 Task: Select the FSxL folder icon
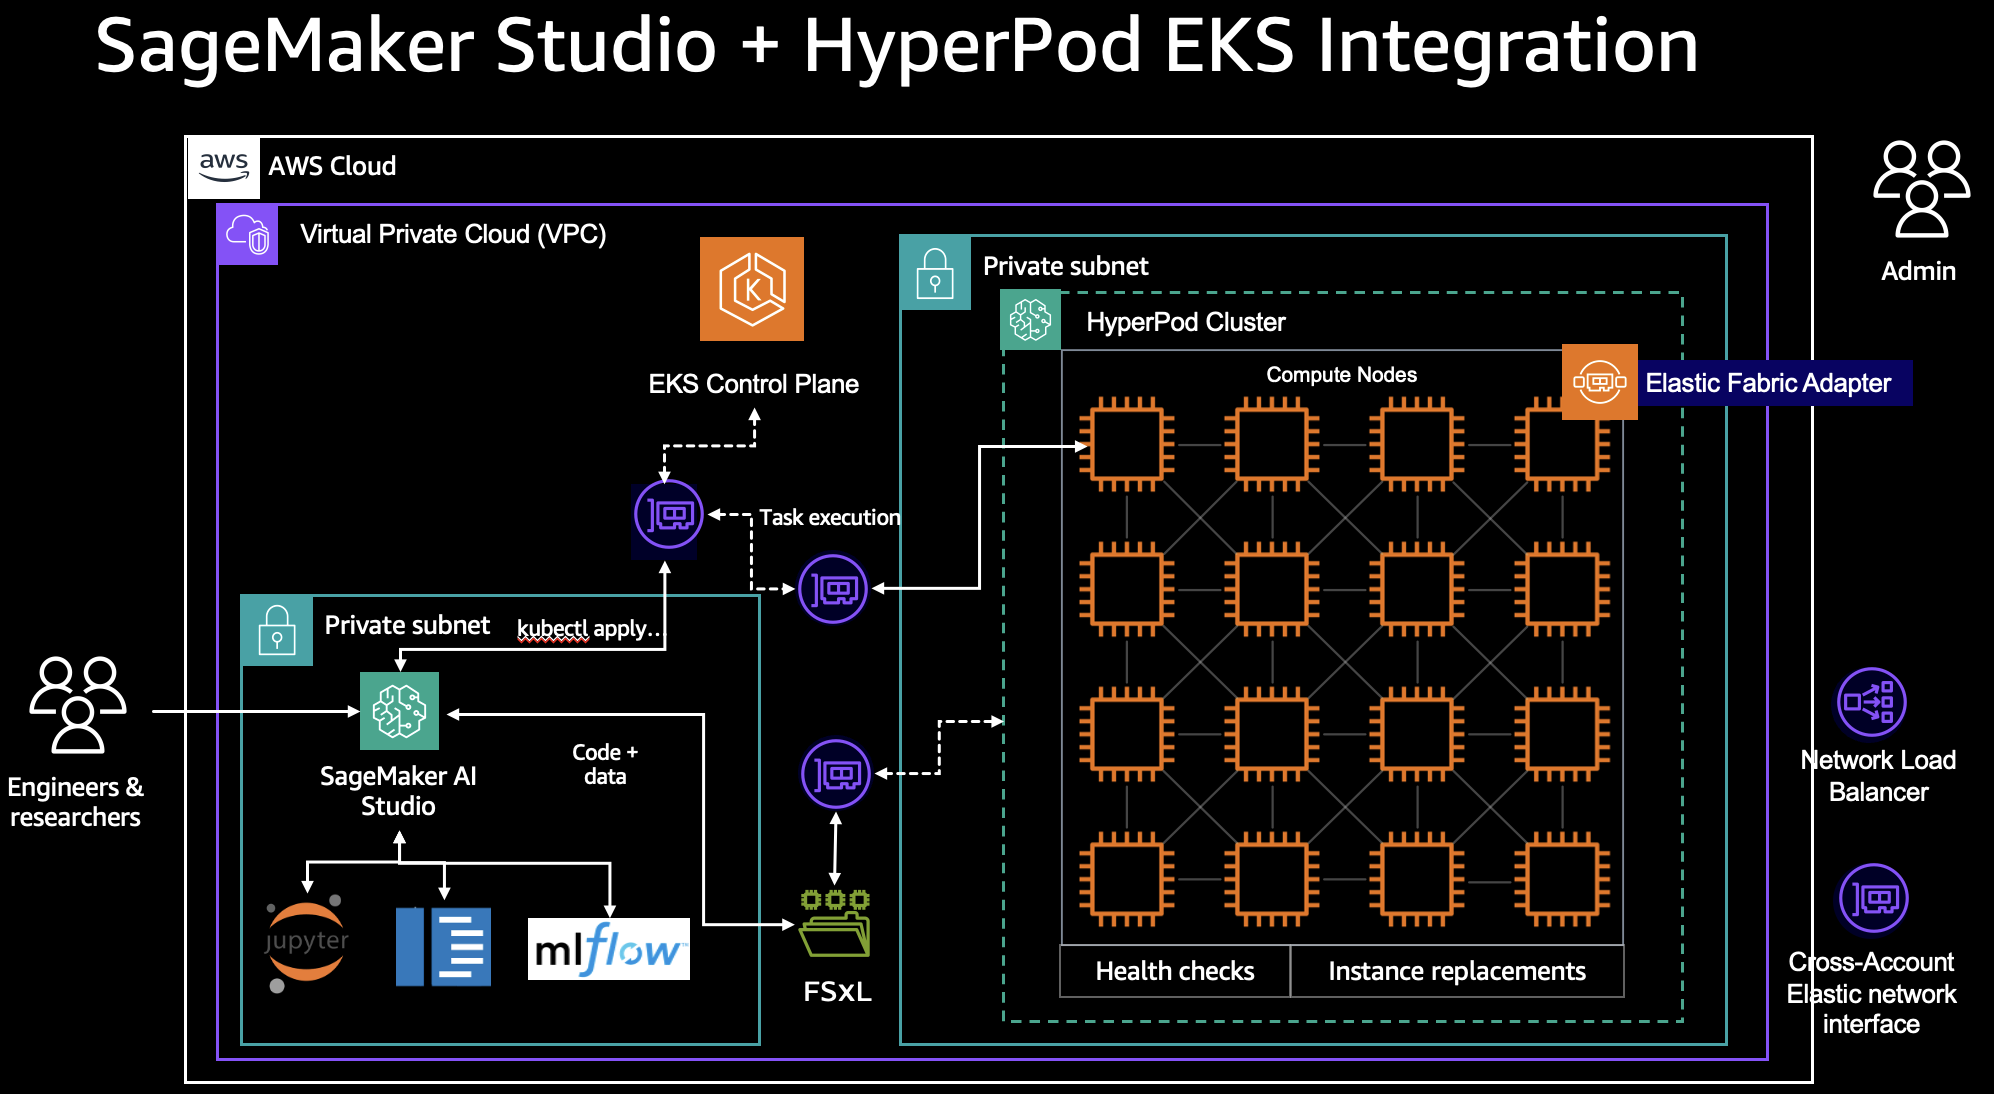point(835,925)
